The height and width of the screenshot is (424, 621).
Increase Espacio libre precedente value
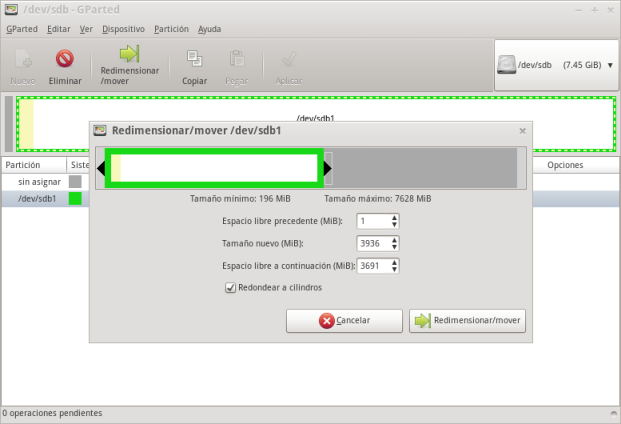pyautogui.click(x=394, y=217)
